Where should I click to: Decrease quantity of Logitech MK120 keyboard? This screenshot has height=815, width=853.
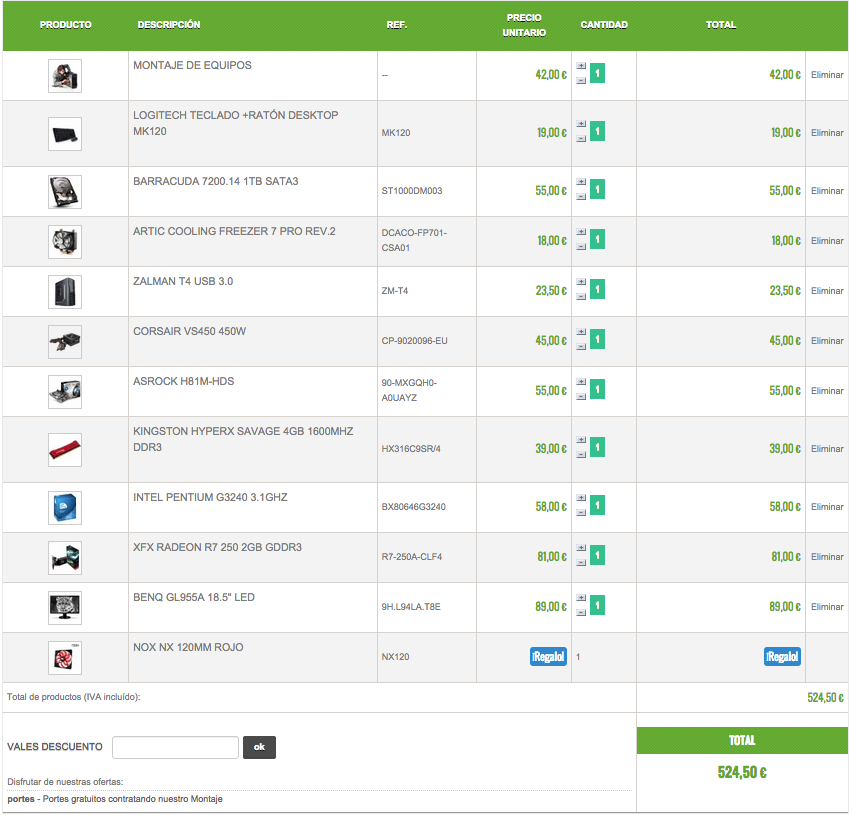point(581,139)
